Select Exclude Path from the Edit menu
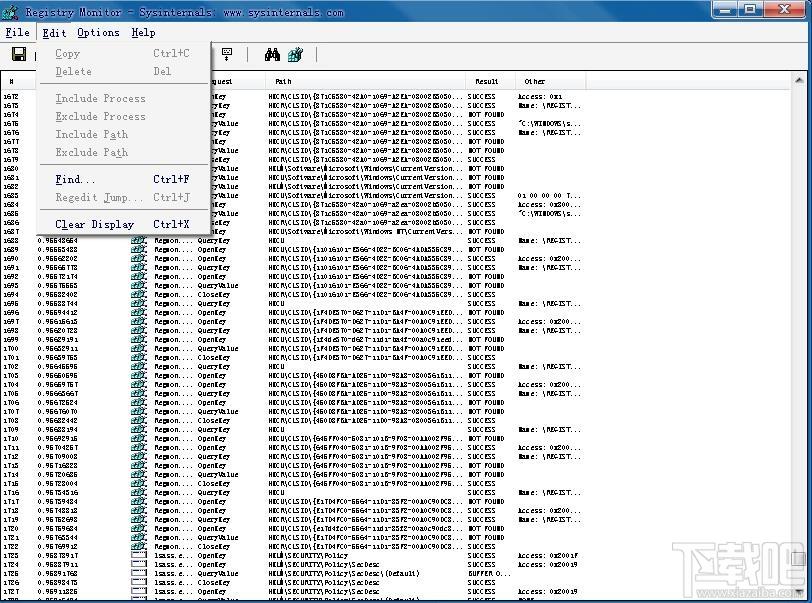This screenshot has height=603, width=812. tap(100, 152)
